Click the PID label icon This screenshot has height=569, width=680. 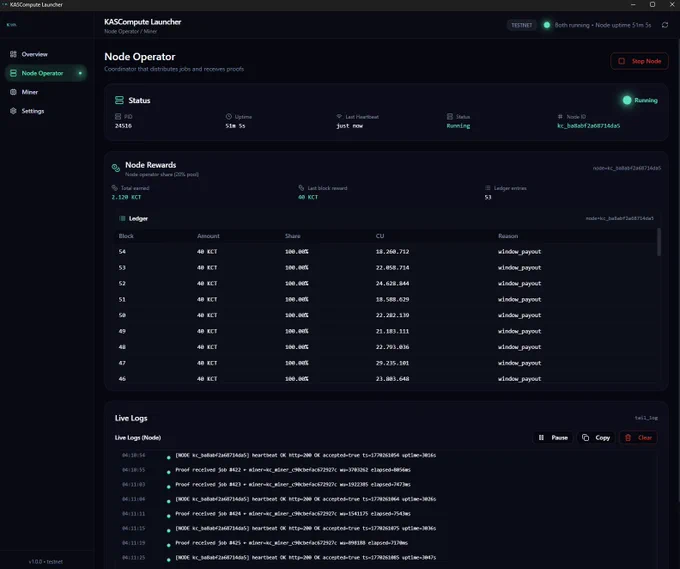pos(118,117)
